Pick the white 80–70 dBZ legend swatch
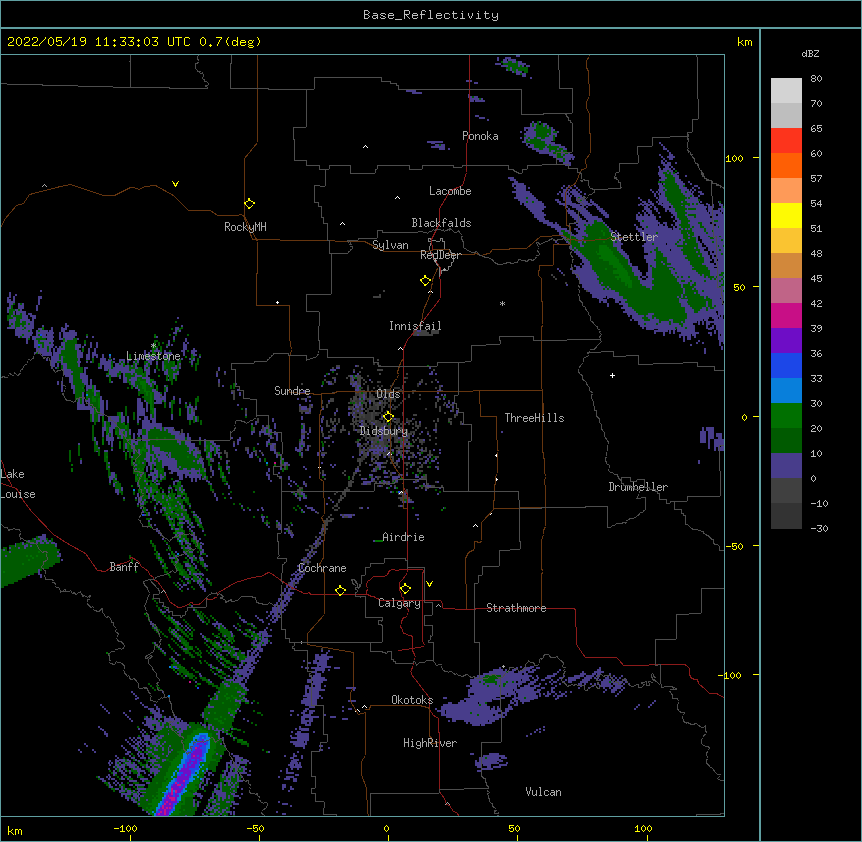The width and height of the screenshot is (862, 842). point(786,91)
